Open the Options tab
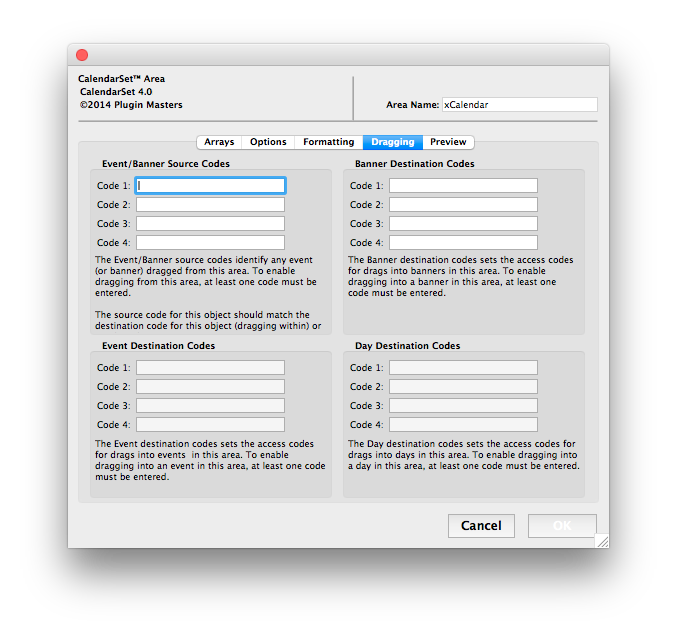This screenshot has height=640, width=677. pyautogui.click(x=268, y=142)
